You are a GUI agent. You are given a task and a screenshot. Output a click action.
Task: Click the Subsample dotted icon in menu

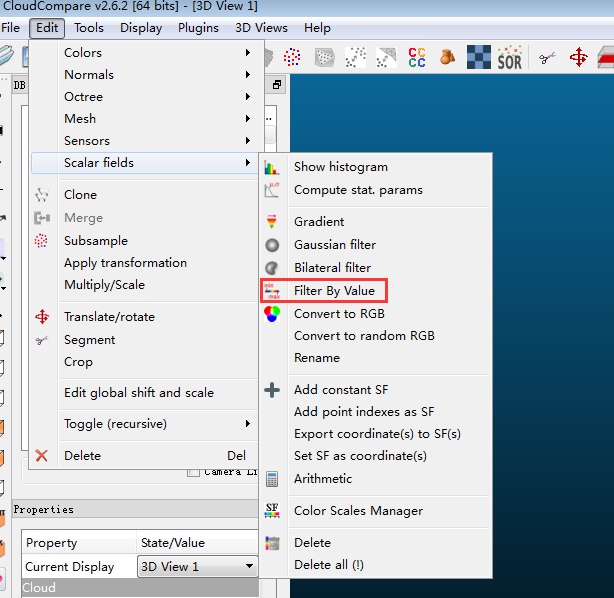click(x=41, y=240)
